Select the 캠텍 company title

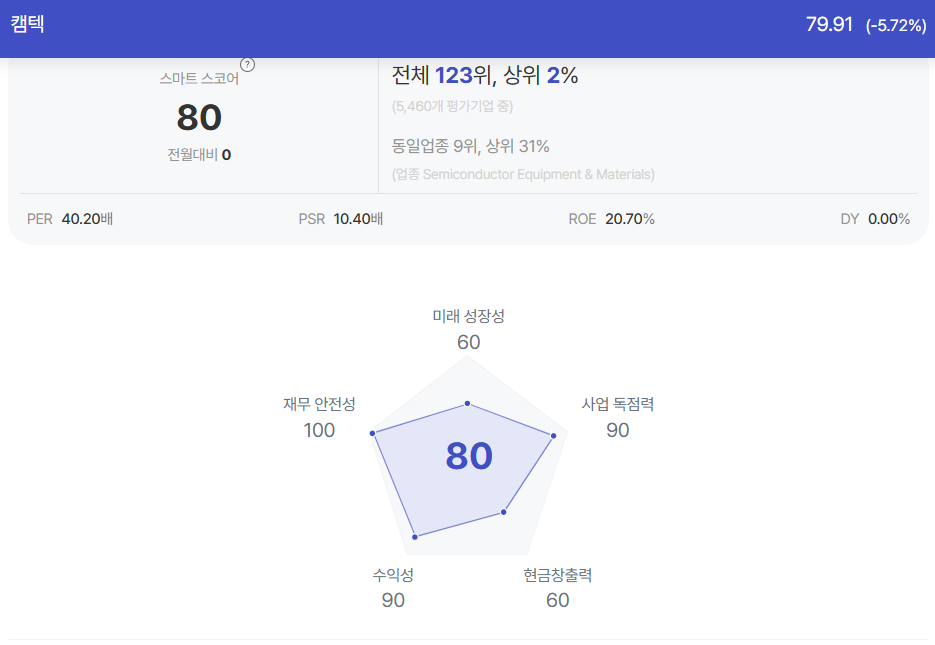click(27, 24)
